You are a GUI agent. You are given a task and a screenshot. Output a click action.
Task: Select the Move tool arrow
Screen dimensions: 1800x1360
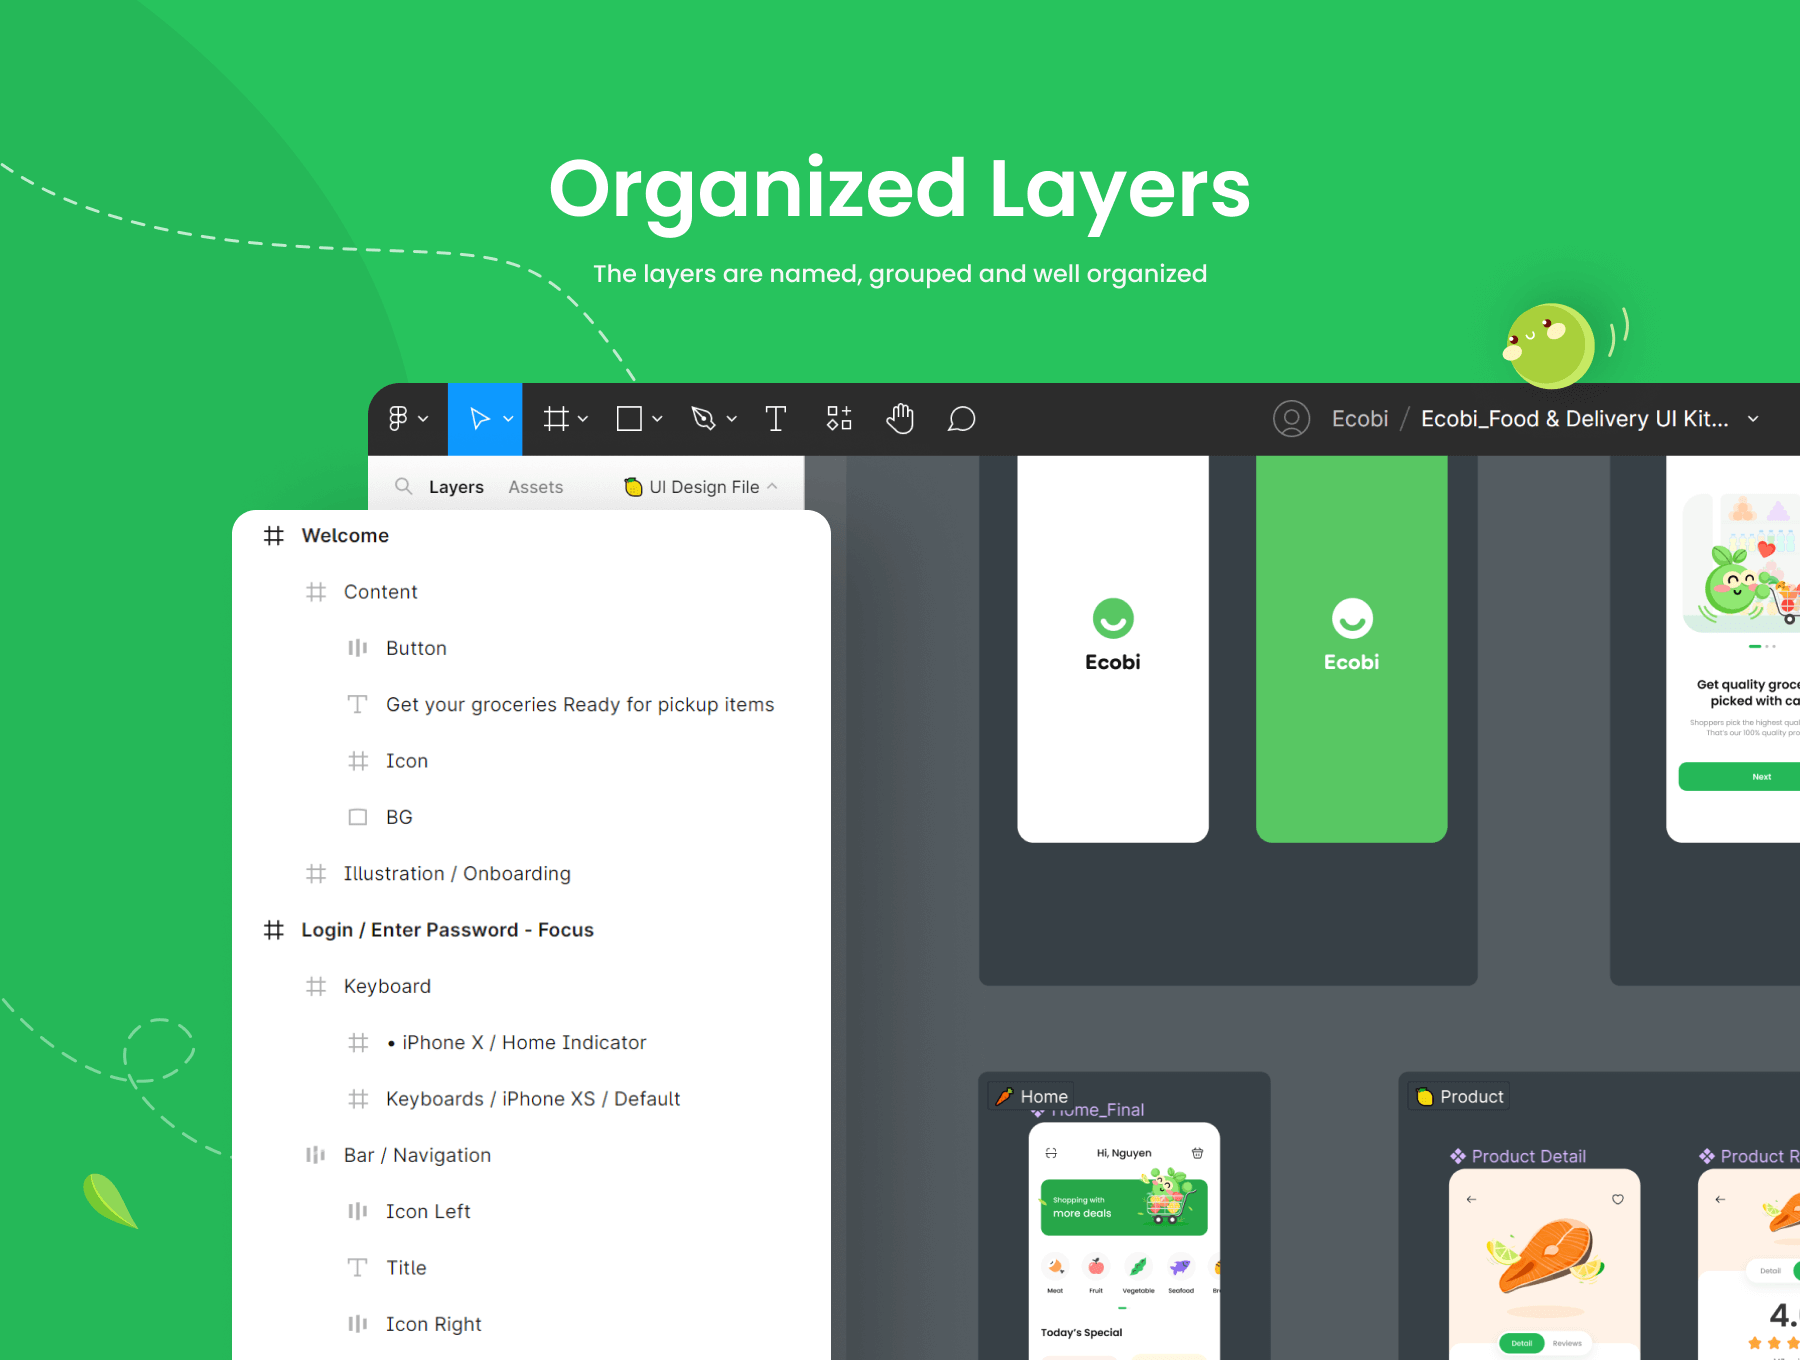[x=479, y=419]
